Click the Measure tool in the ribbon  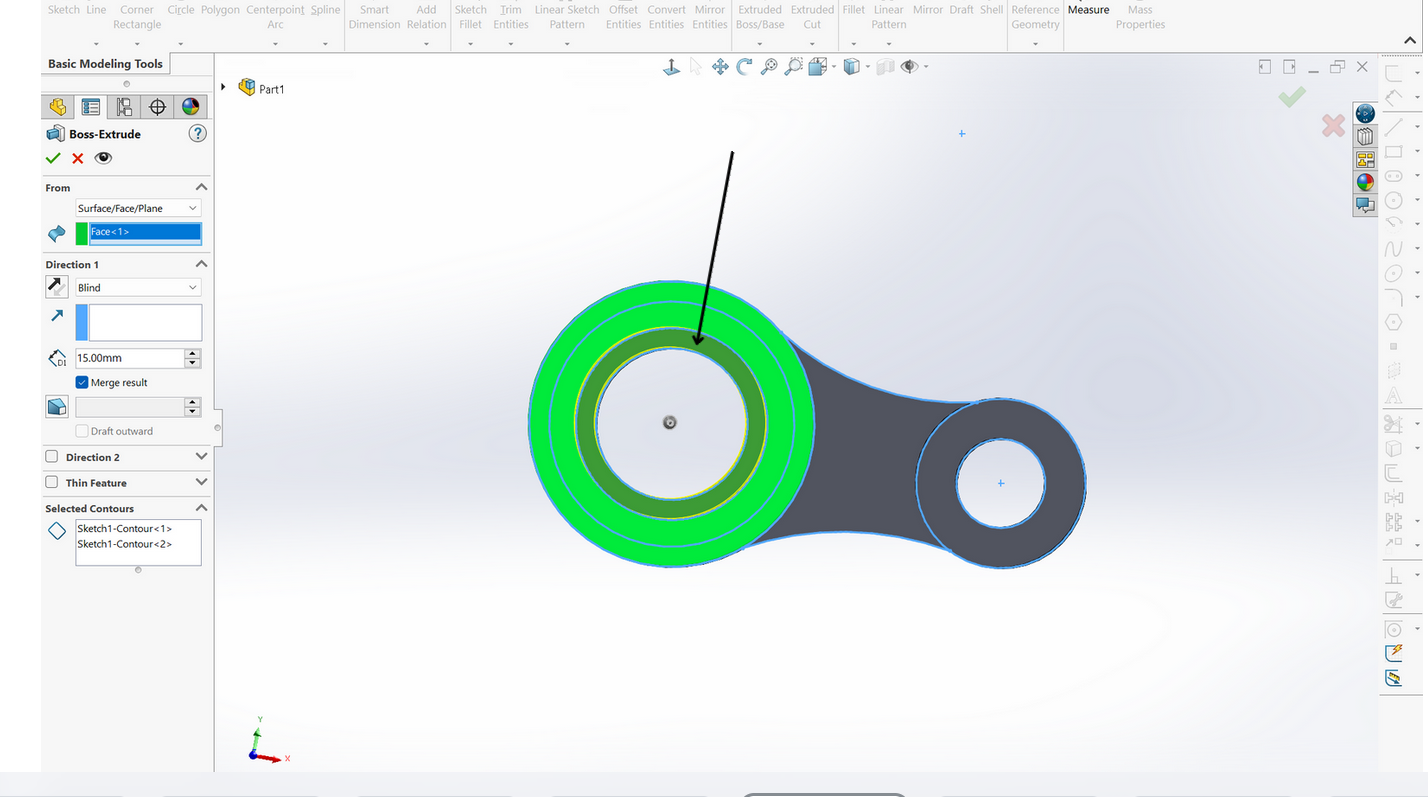tap(1088, 10)
